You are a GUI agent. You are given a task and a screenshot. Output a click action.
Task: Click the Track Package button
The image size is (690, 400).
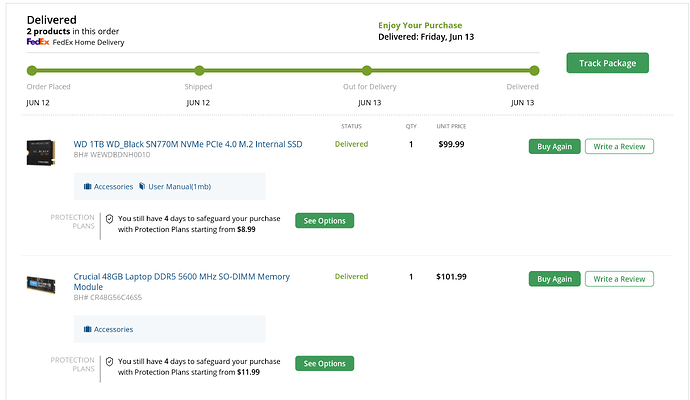coord(607,63)
